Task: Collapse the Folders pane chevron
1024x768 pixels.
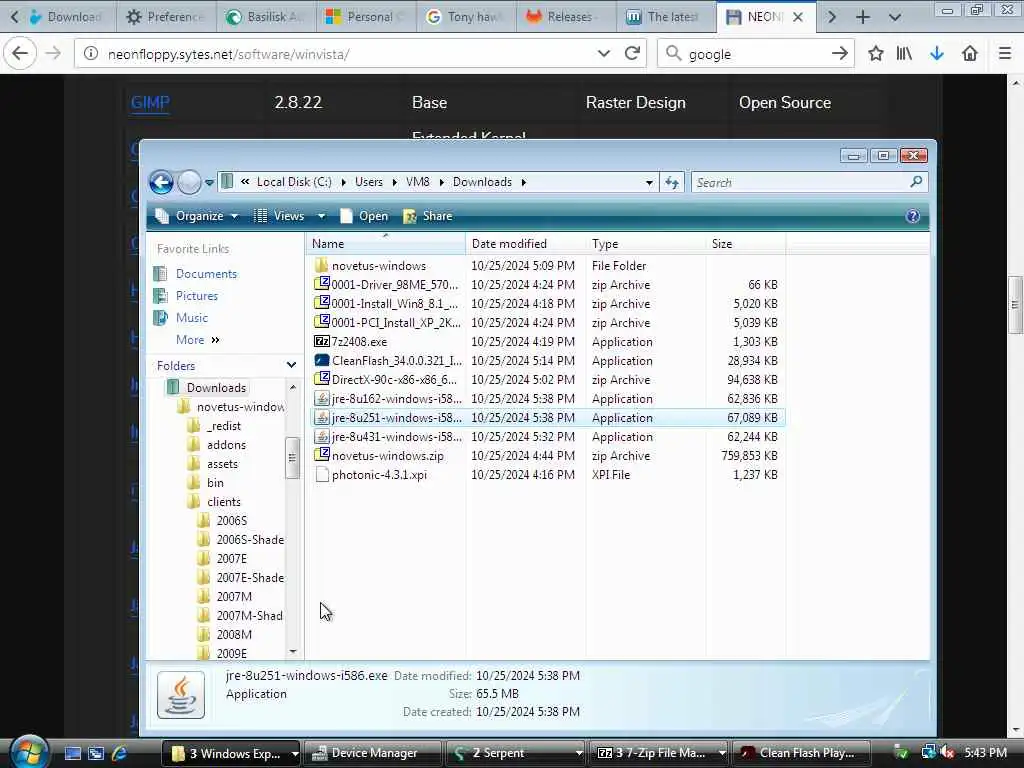Action: pyautogui.click(x=291, y=365)
